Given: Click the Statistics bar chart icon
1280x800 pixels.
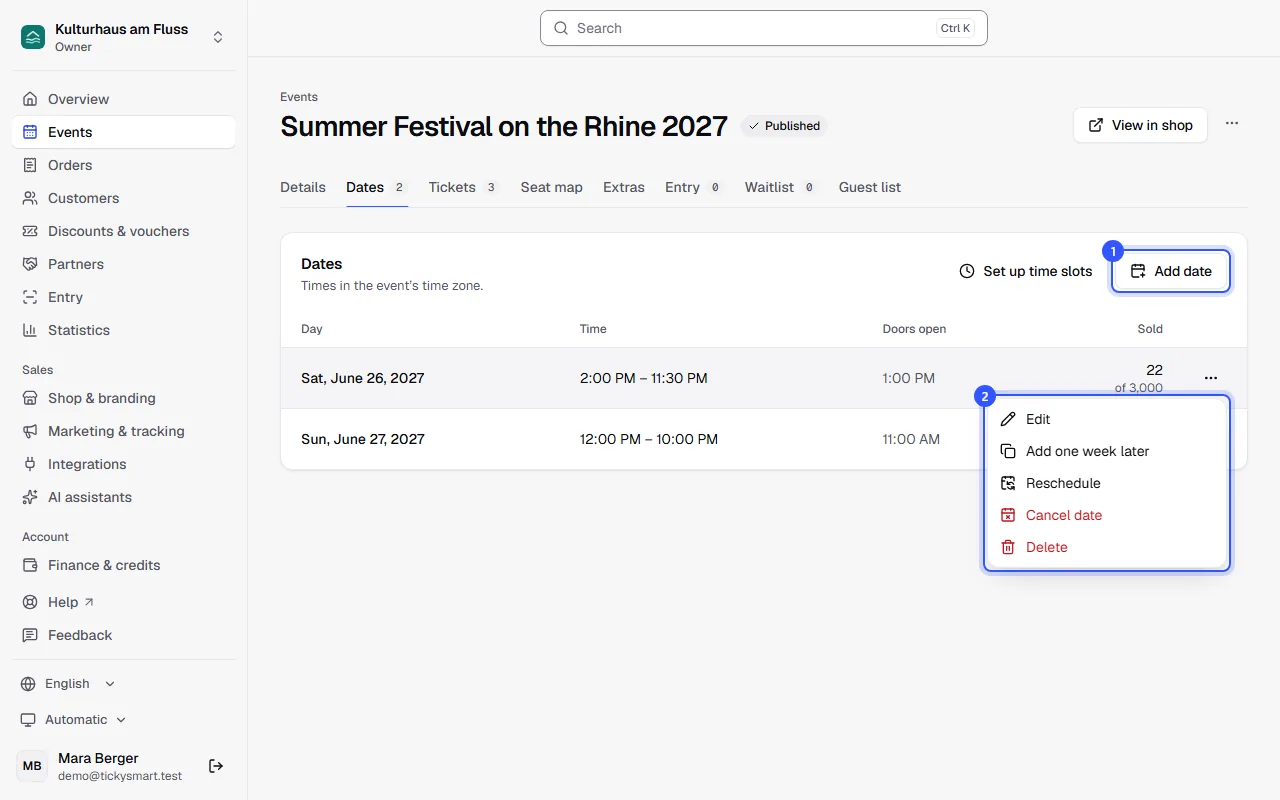Looking at the screenshot, I should point(30,330).
